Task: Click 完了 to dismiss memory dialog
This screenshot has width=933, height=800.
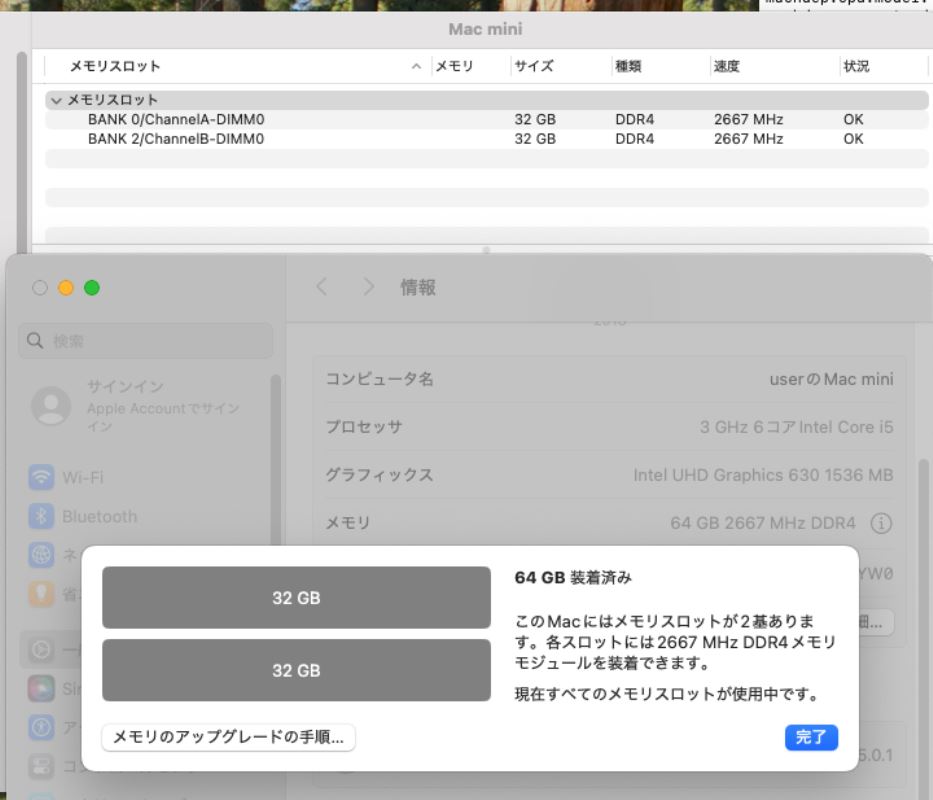Action: [811, 737]
